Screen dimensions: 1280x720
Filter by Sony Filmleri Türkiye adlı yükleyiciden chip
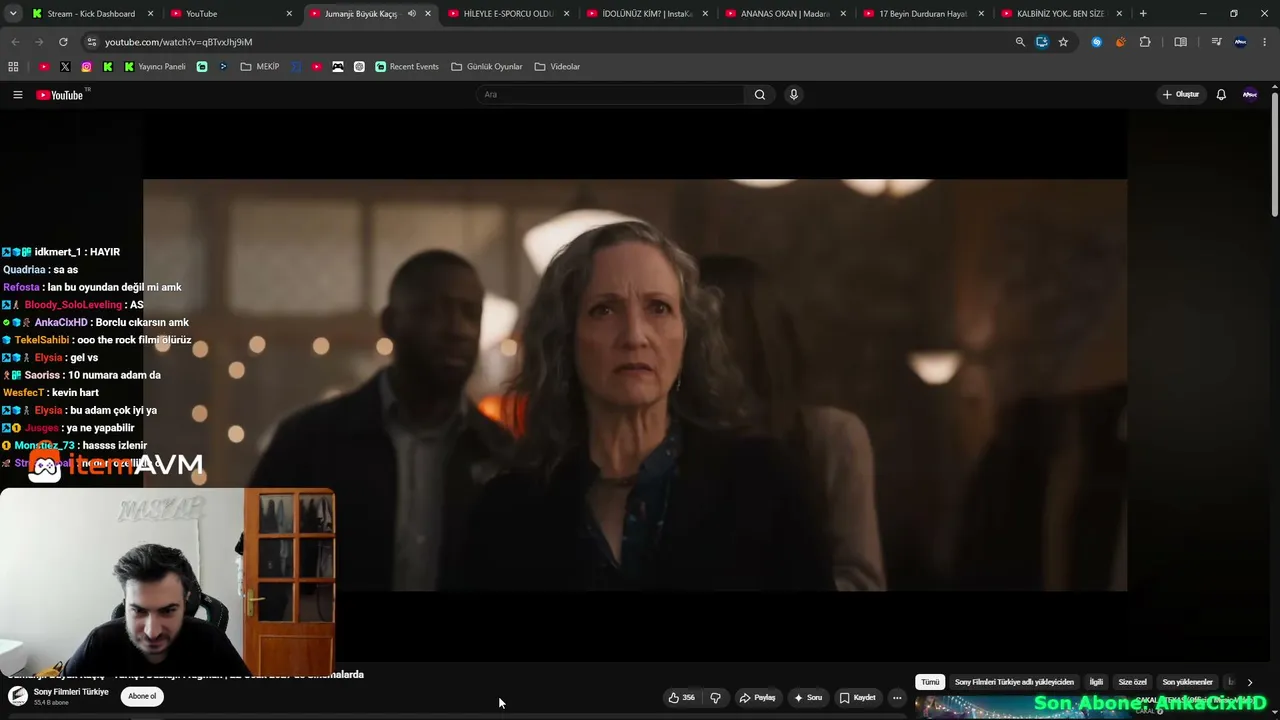[1014, 682]
